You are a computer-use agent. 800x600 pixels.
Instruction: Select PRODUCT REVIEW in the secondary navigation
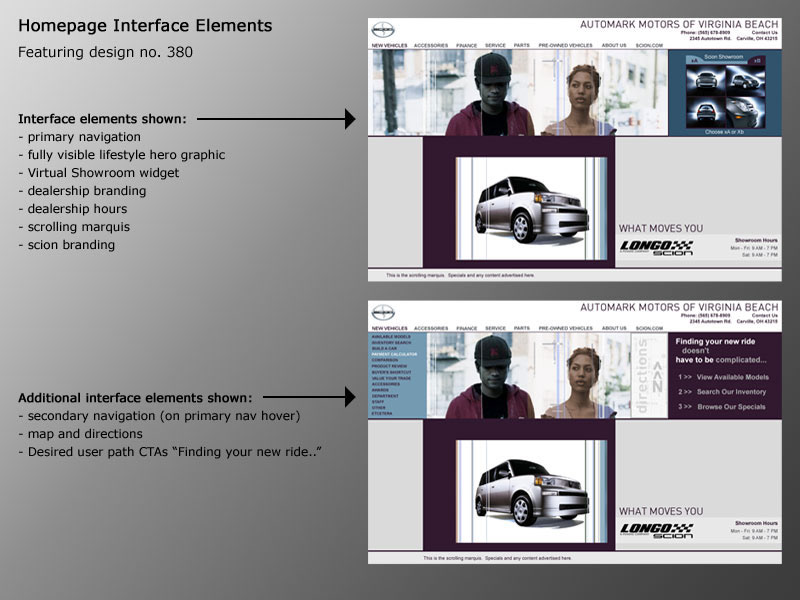pyautogui.click(x=389, y=366)
